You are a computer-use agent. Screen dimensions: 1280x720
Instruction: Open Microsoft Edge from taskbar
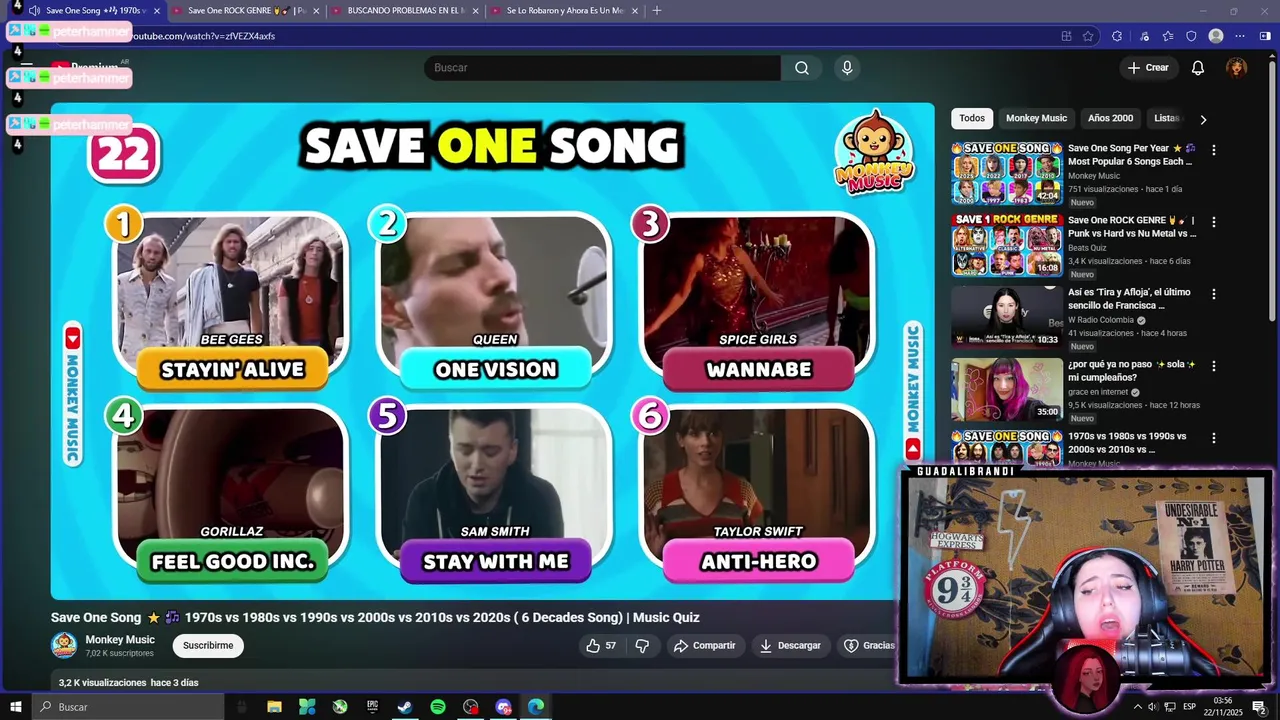536,707
